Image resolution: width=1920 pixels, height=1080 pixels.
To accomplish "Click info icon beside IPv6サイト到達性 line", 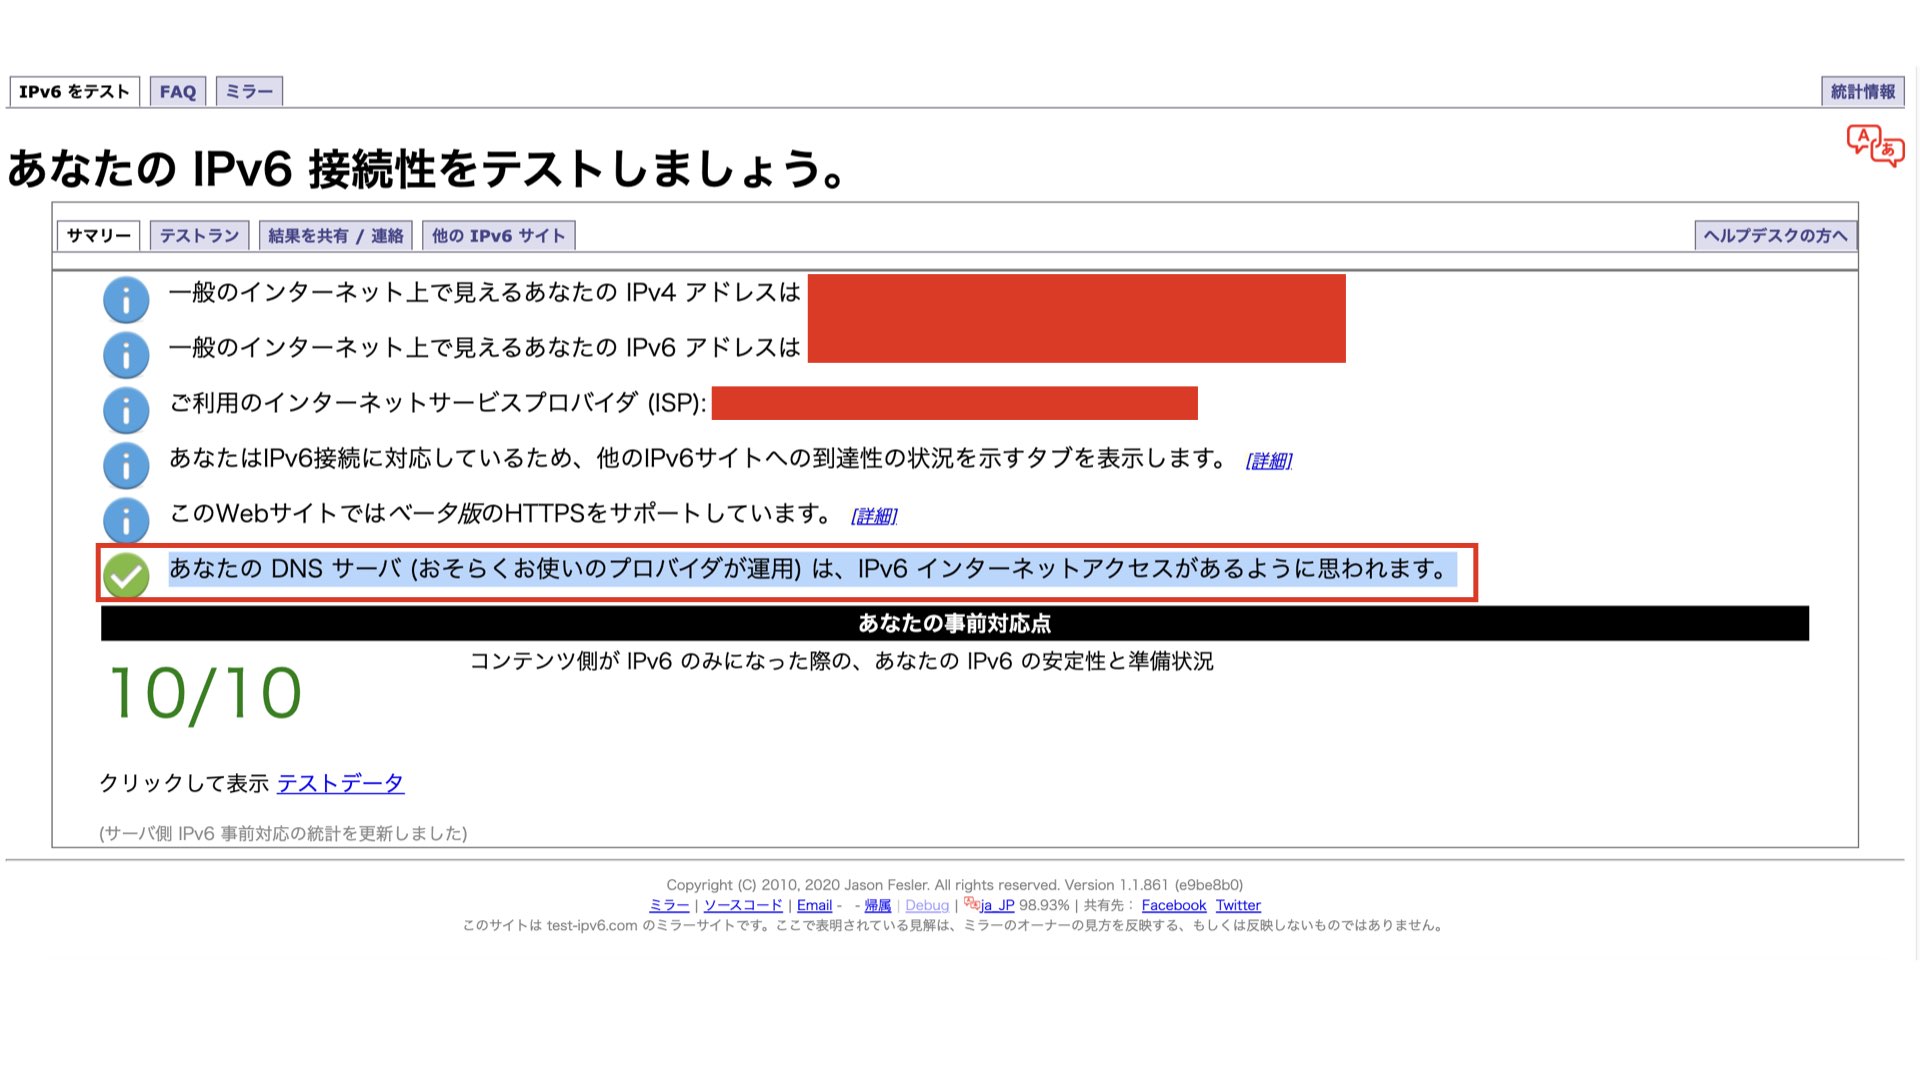I will [x=126, y=465].
